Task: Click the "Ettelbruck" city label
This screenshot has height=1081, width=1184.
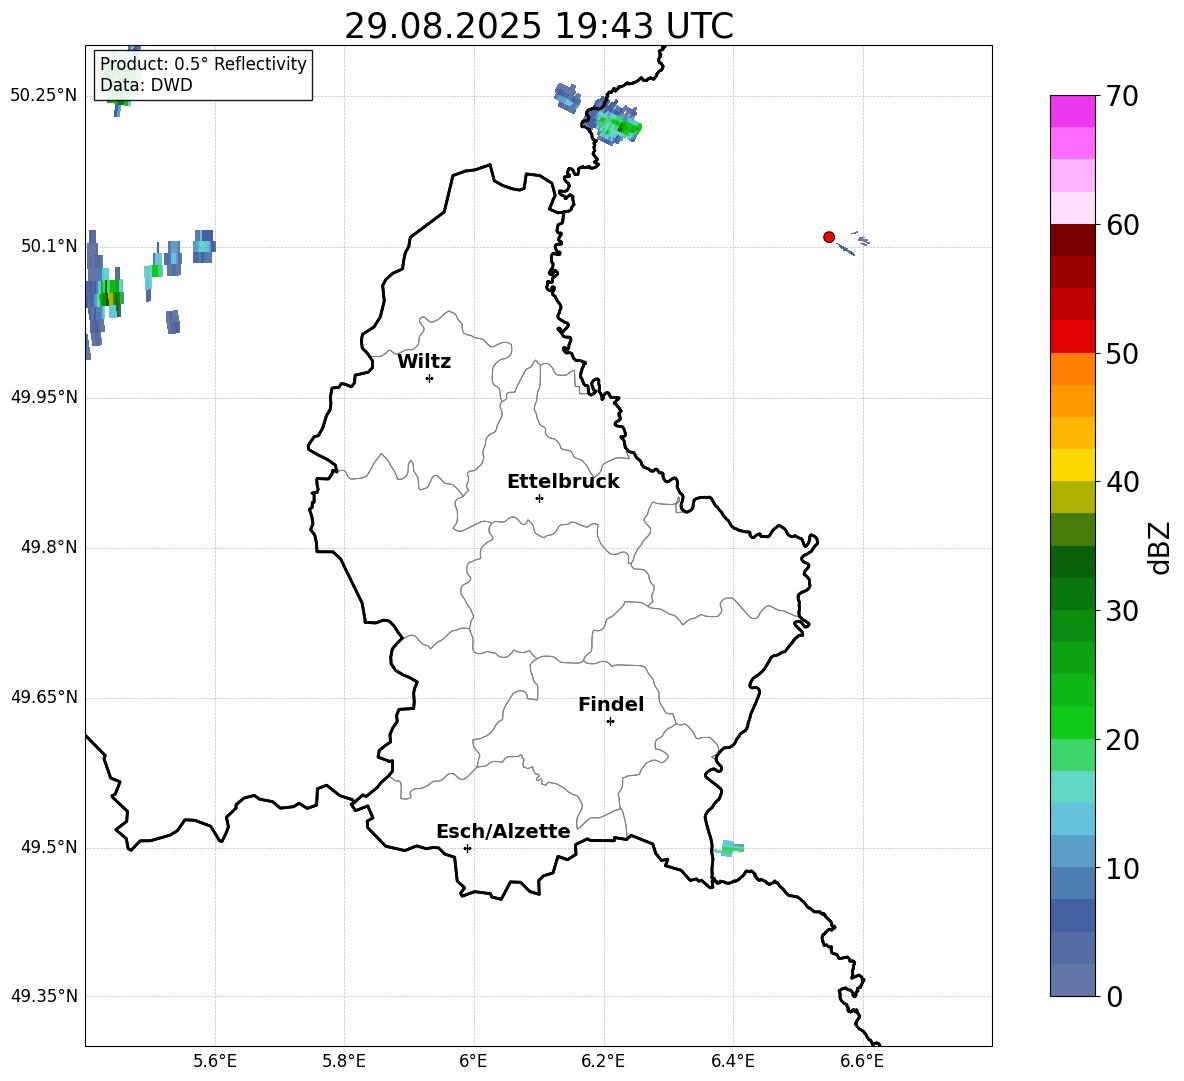Action: tap(563, 482)
